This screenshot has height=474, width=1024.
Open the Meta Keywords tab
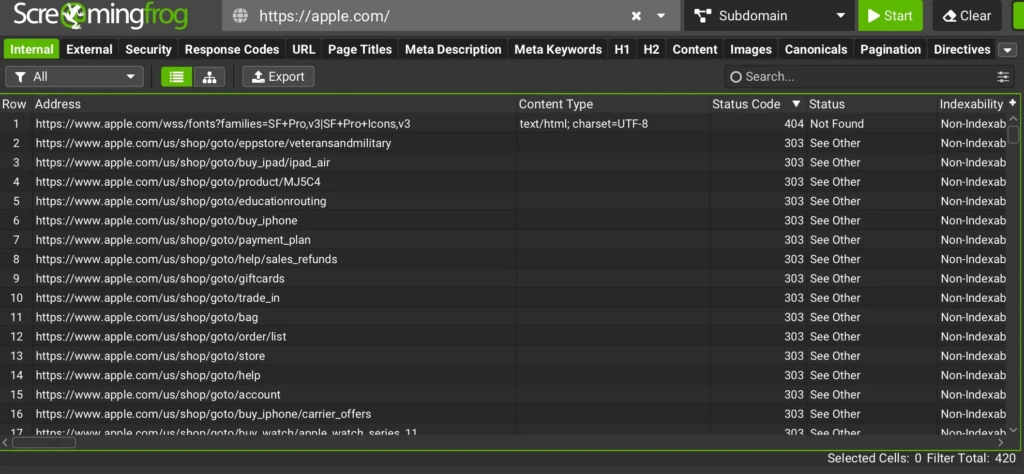(558, 49)
